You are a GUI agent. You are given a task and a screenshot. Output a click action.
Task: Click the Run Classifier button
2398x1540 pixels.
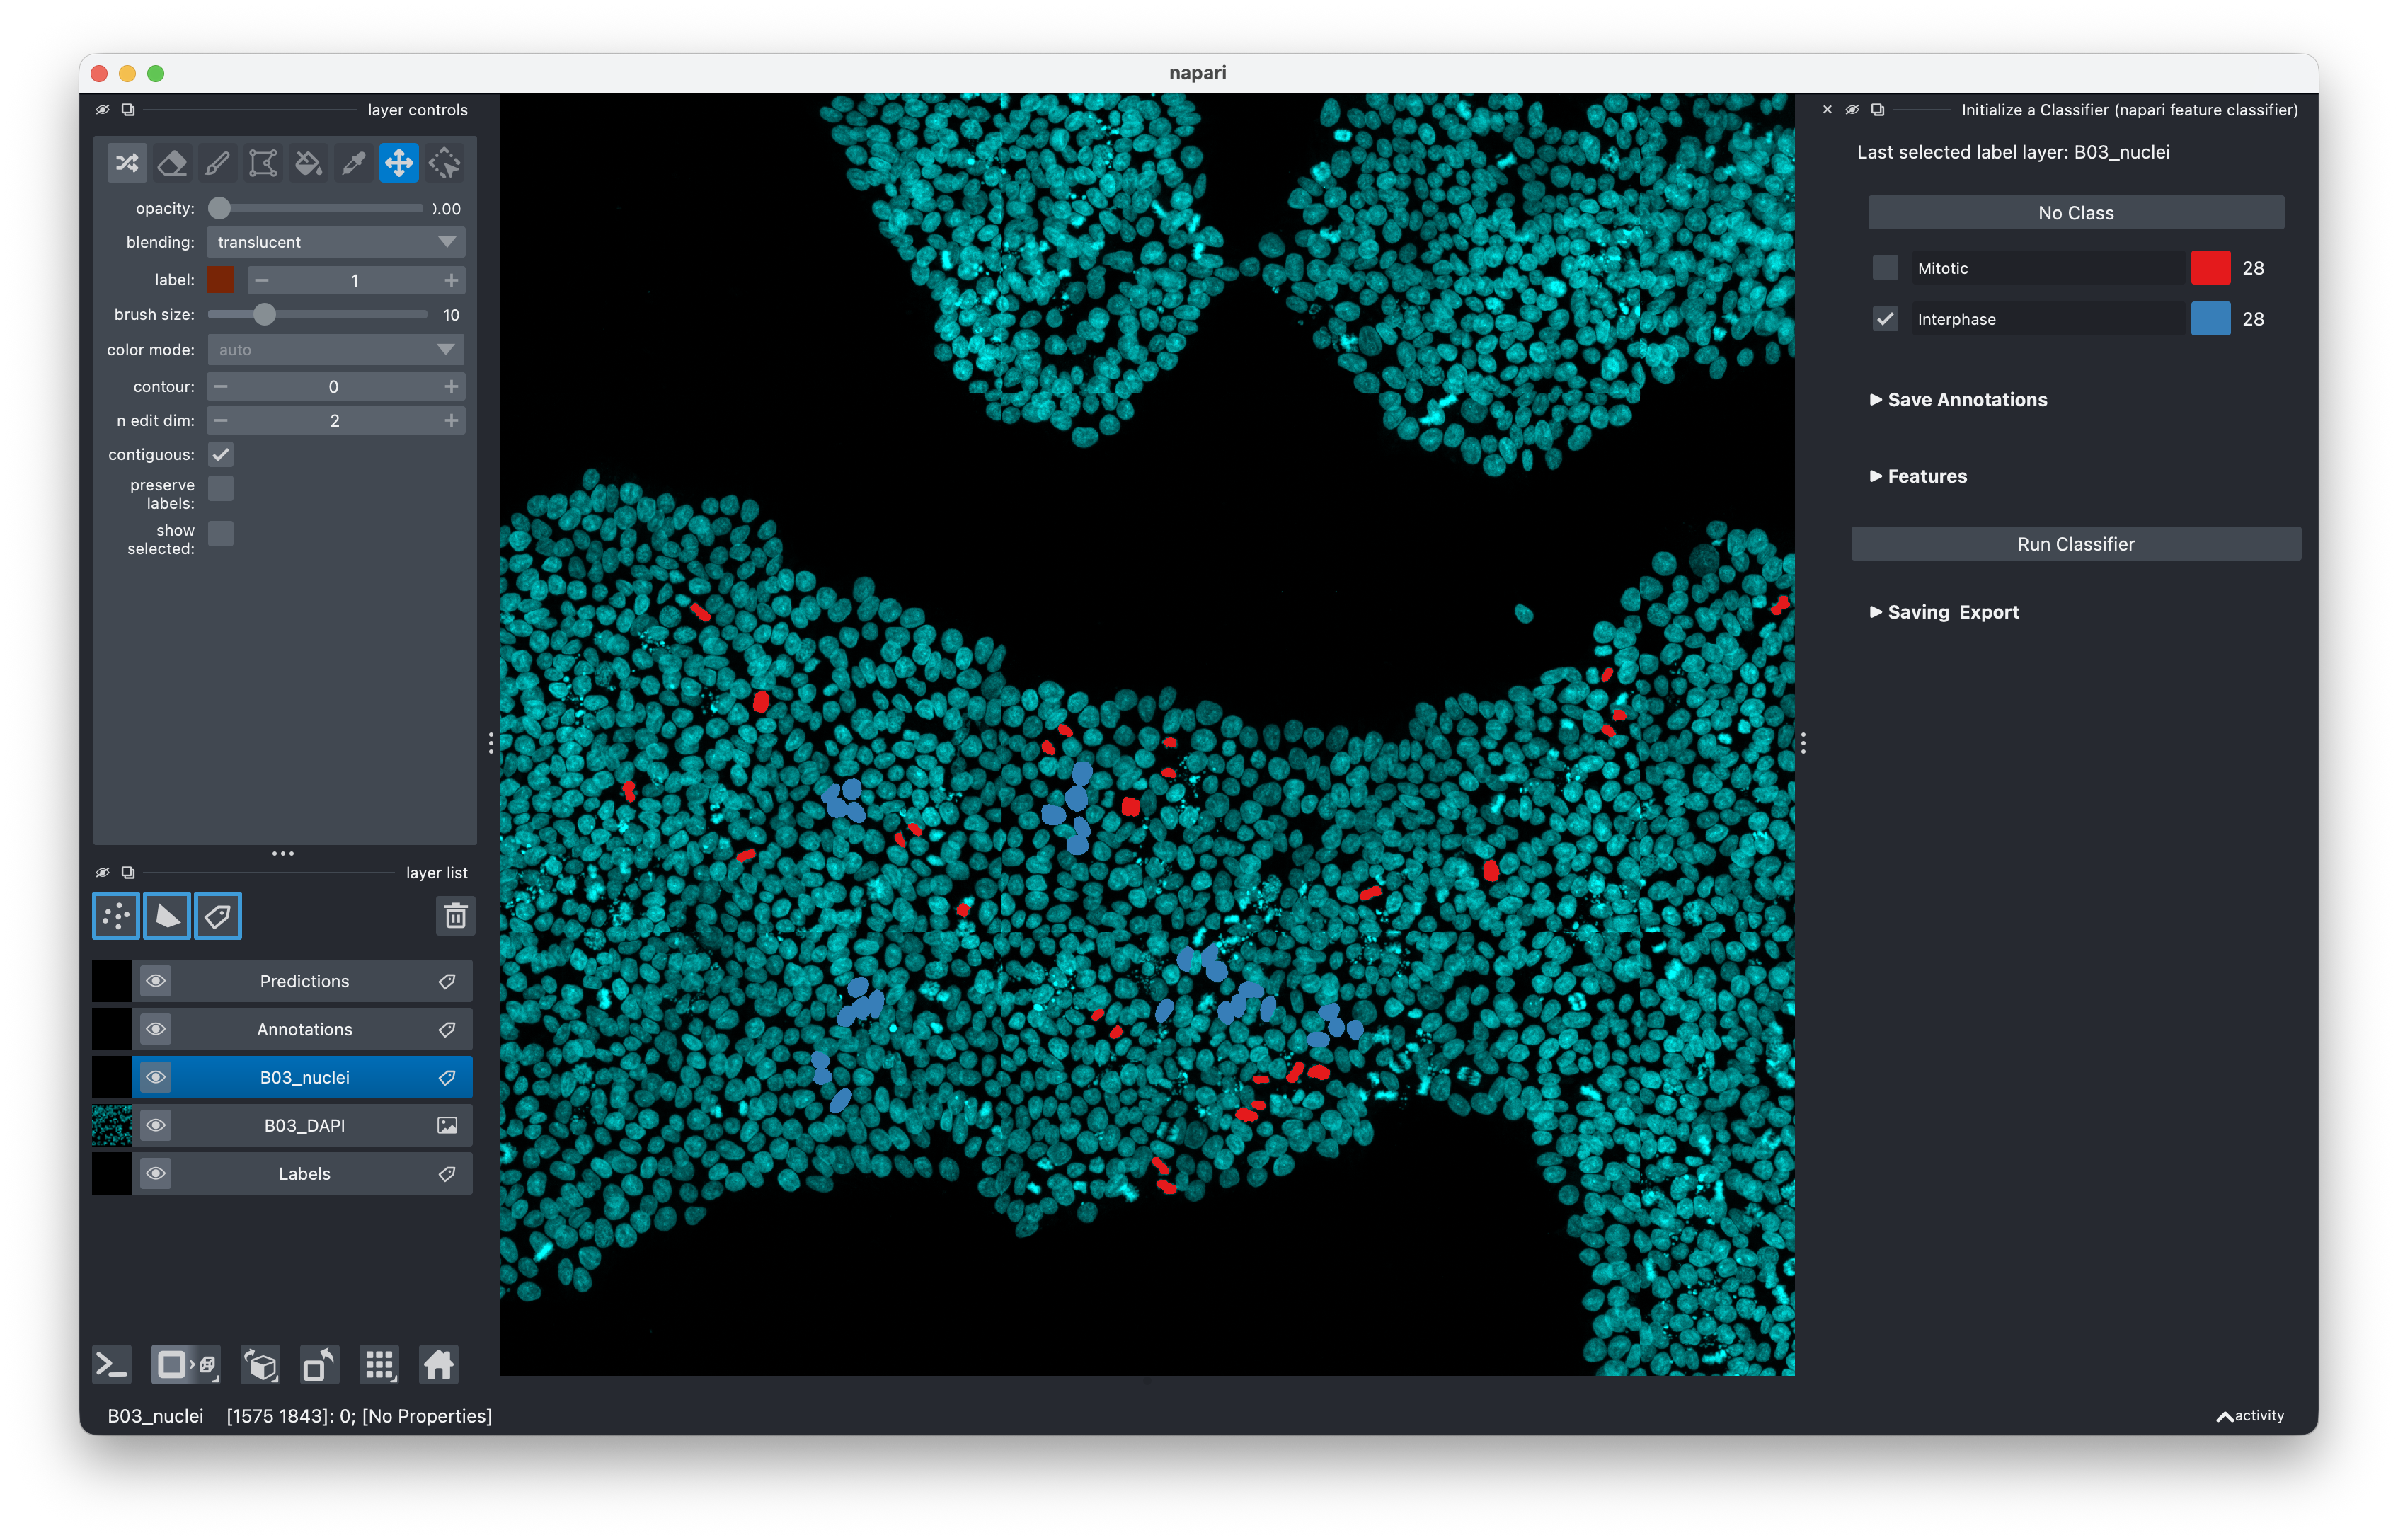point(2075,544)
